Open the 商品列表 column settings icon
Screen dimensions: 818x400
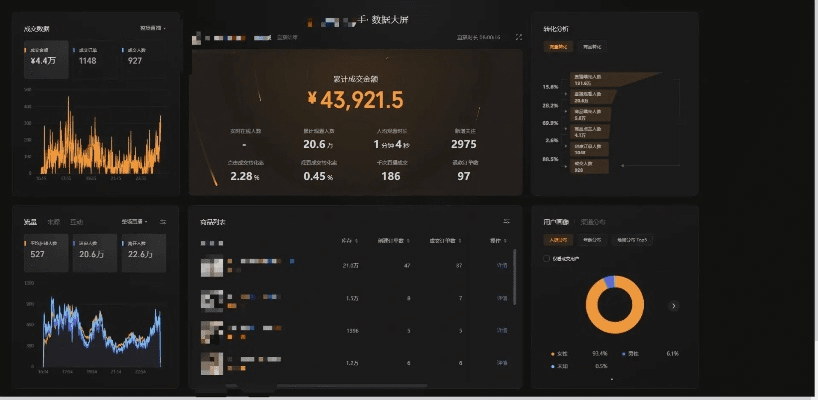[x=506, y=221]
